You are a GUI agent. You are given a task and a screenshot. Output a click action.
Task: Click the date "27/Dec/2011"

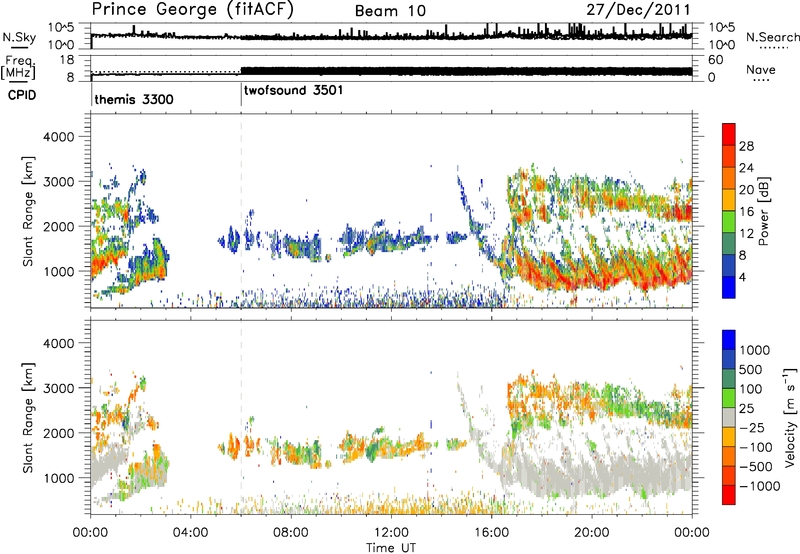click(638, 10)
